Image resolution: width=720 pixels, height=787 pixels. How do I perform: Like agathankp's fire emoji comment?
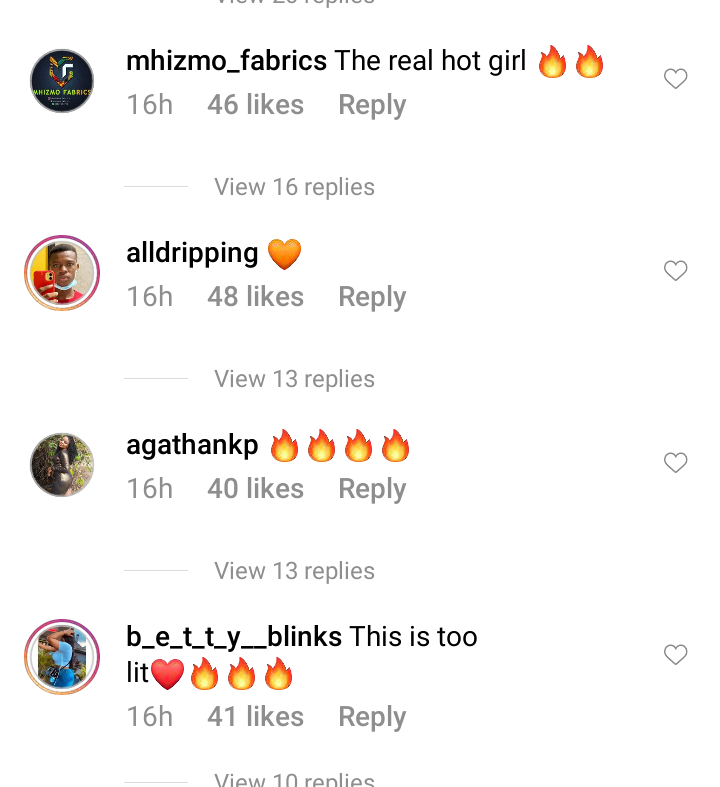tap(675, 462)
